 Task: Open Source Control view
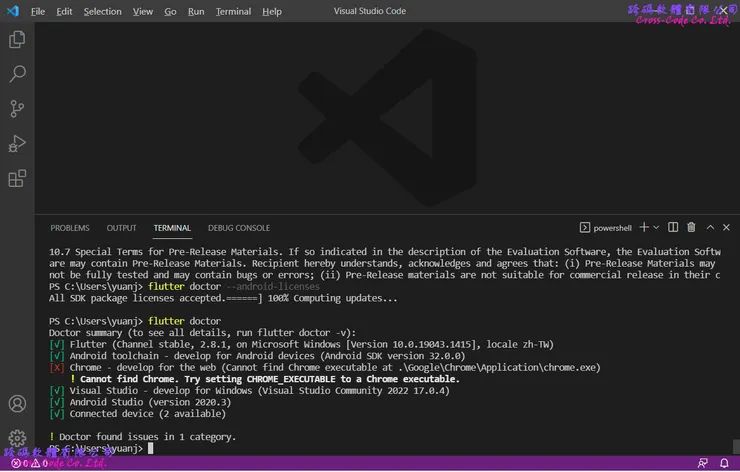[x=17, y=109]
